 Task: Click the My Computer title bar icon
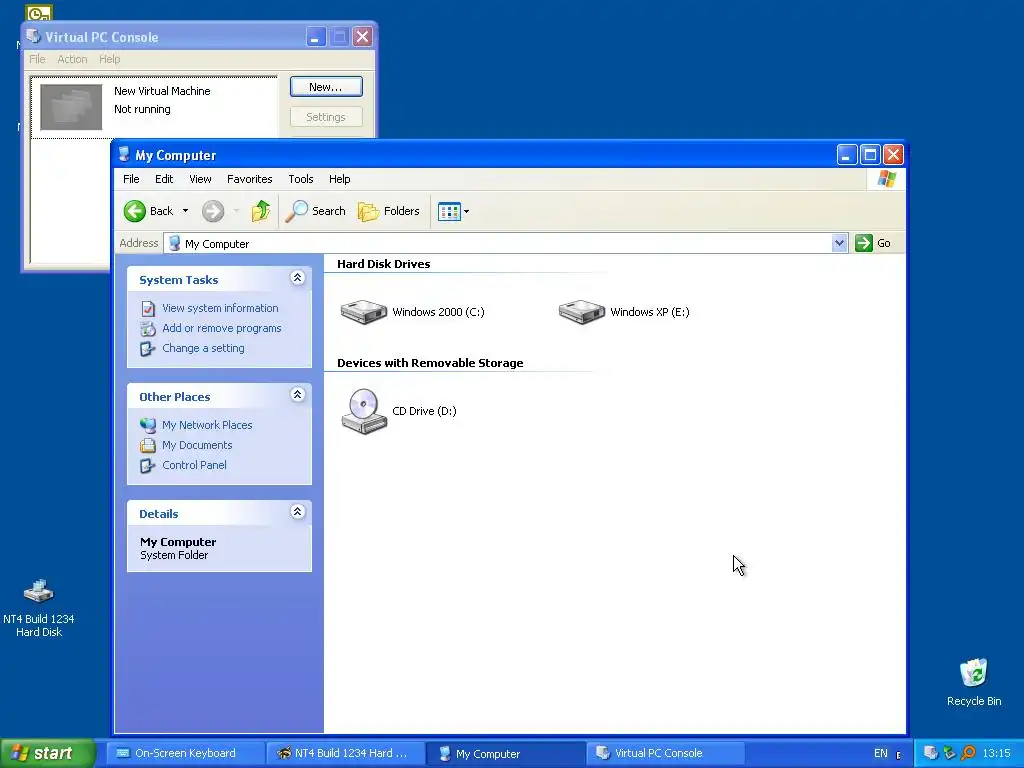[x=124, y=155]
